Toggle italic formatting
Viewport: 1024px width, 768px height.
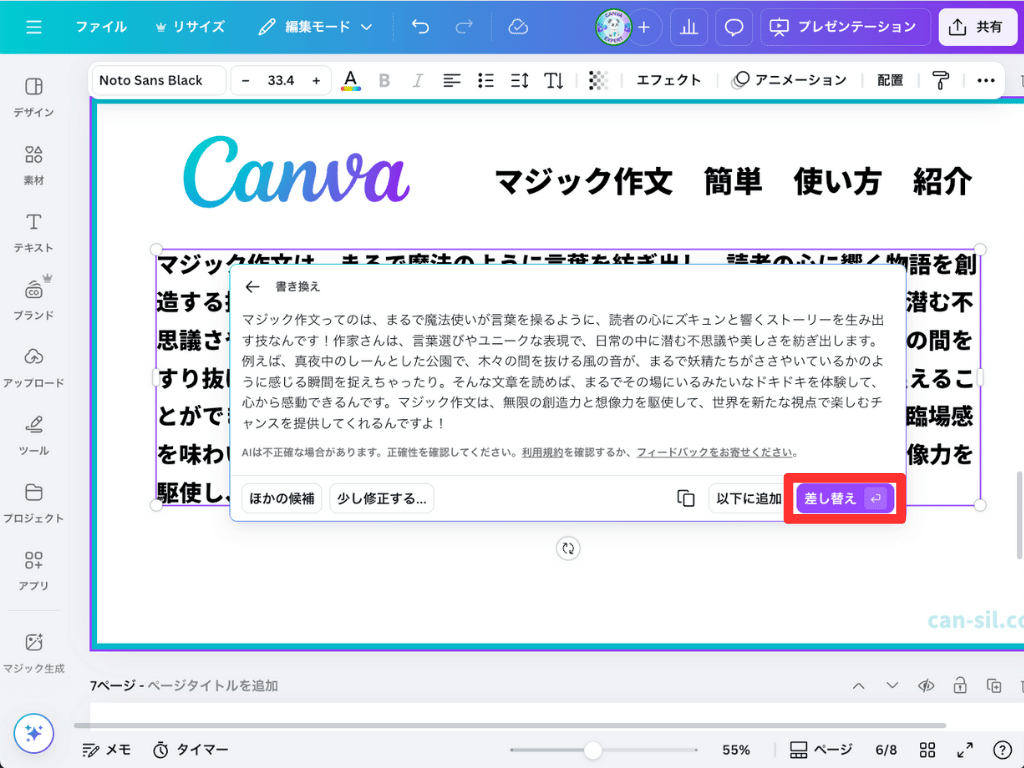(x=417, y=80)
